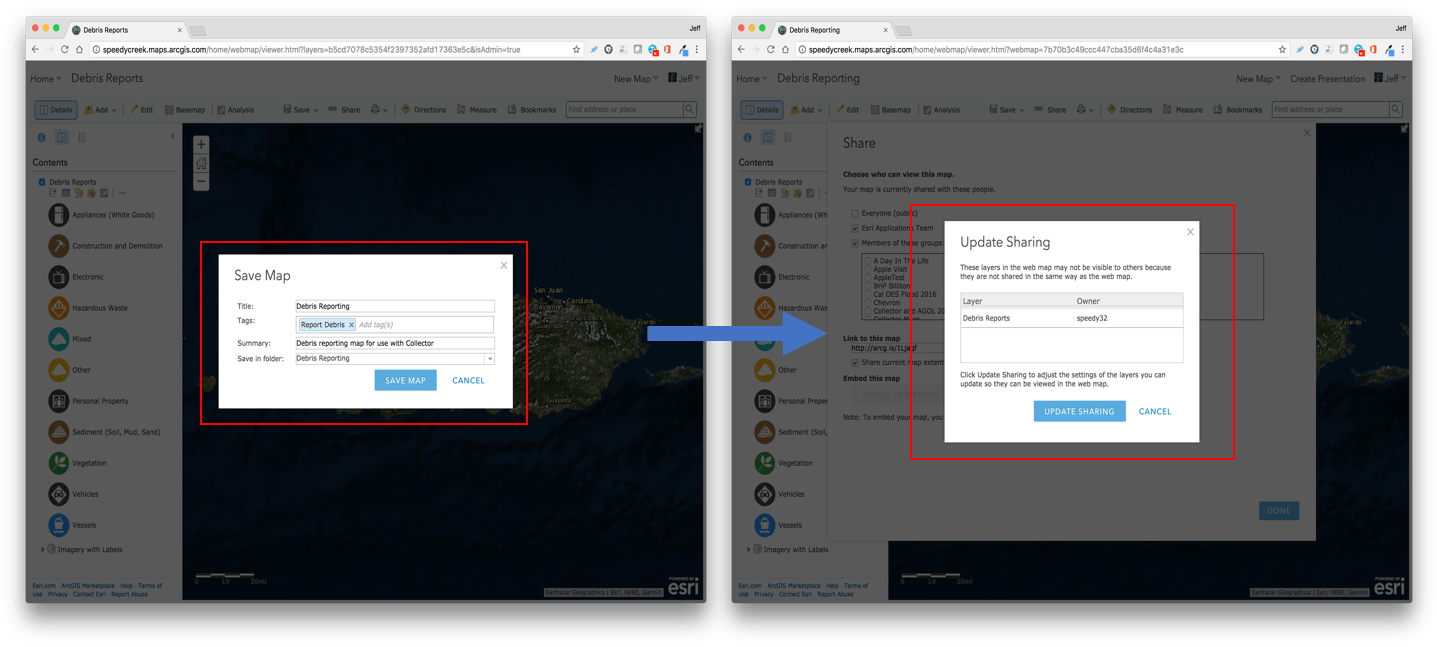Open the Save in folder dropdown
This screenshot has height=647, width=1437.
click(489, 358)
